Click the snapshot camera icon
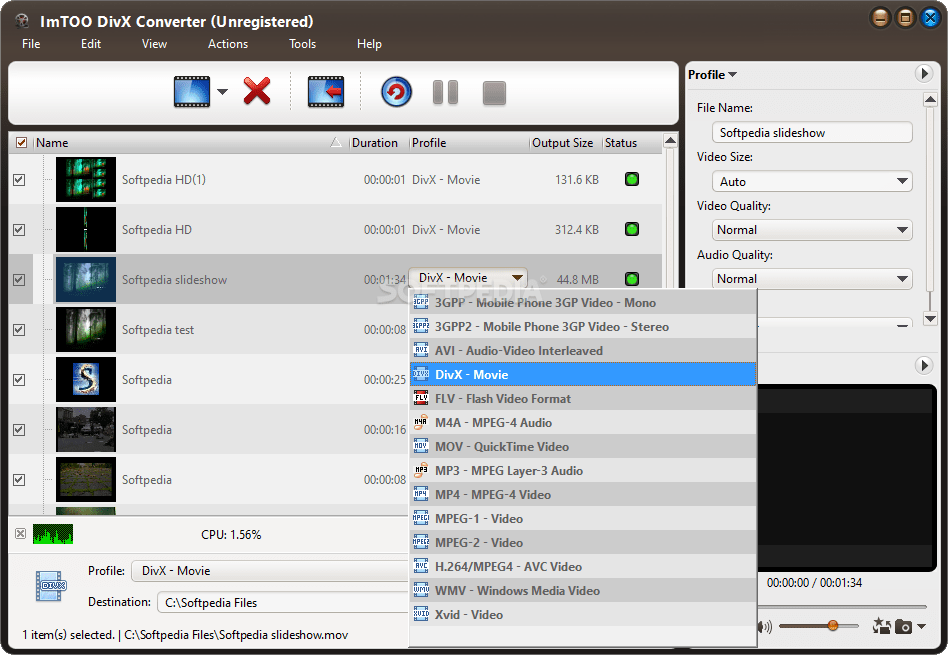 point(903,627)
